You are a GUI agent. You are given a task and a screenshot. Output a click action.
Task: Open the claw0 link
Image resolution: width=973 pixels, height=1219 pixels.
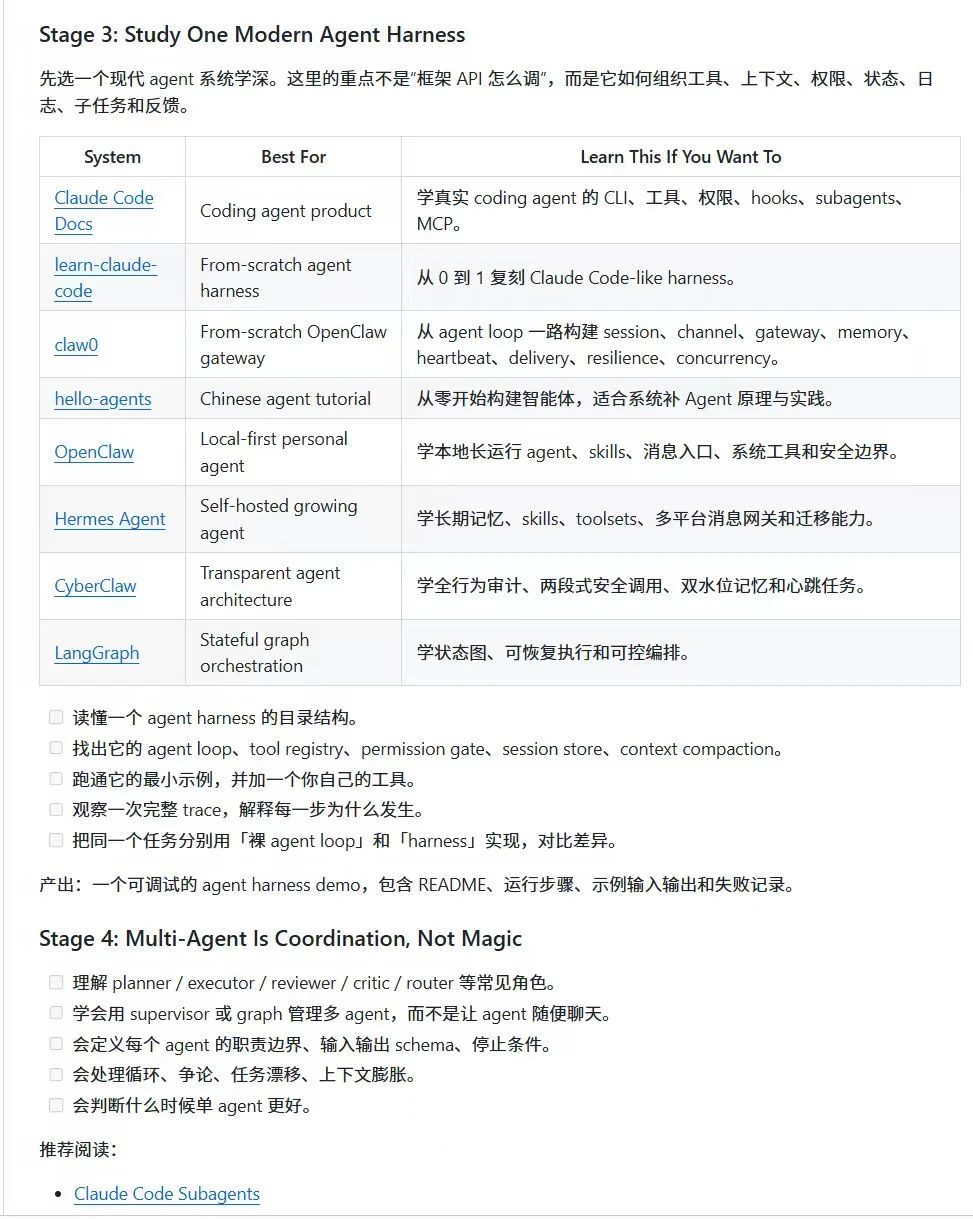pyautogui.click(x=76, y=345)
